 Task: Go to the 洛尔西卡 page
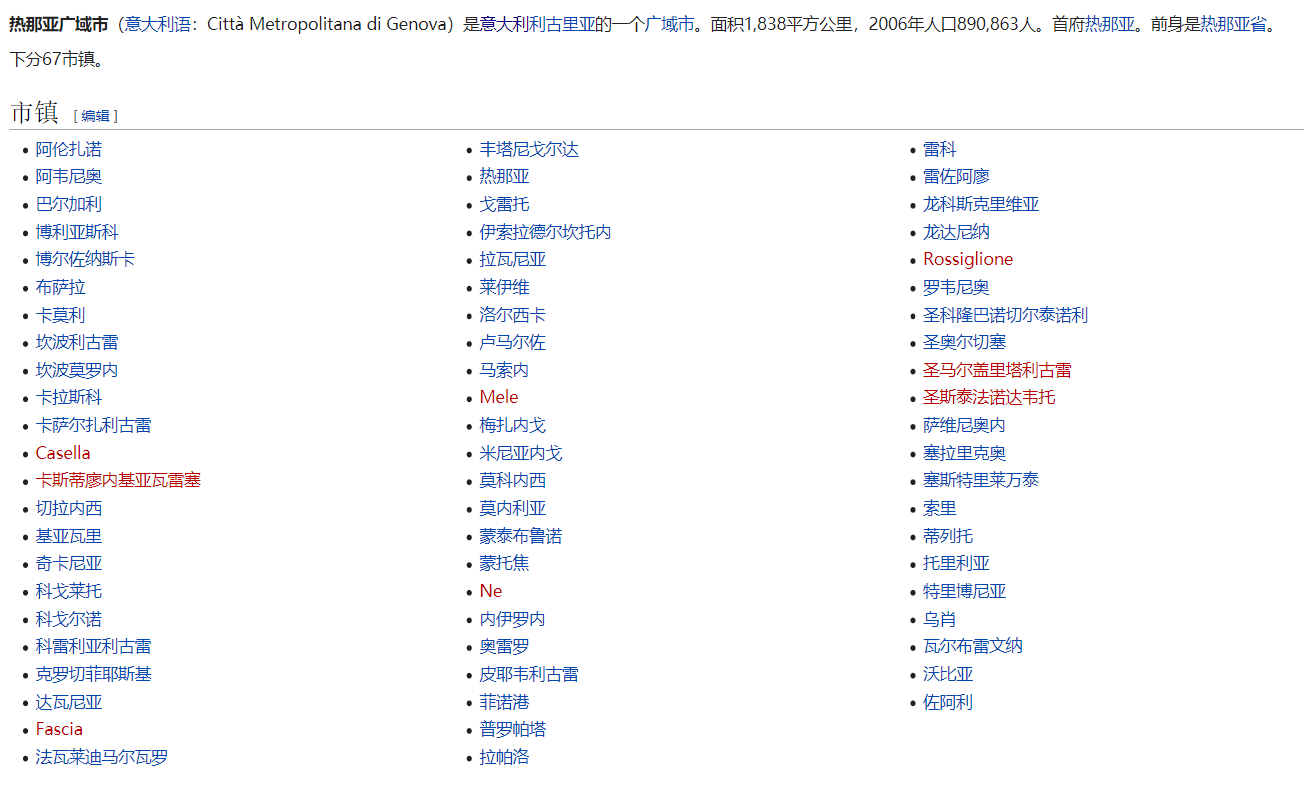pyautogui.click(x=513, y=315)
